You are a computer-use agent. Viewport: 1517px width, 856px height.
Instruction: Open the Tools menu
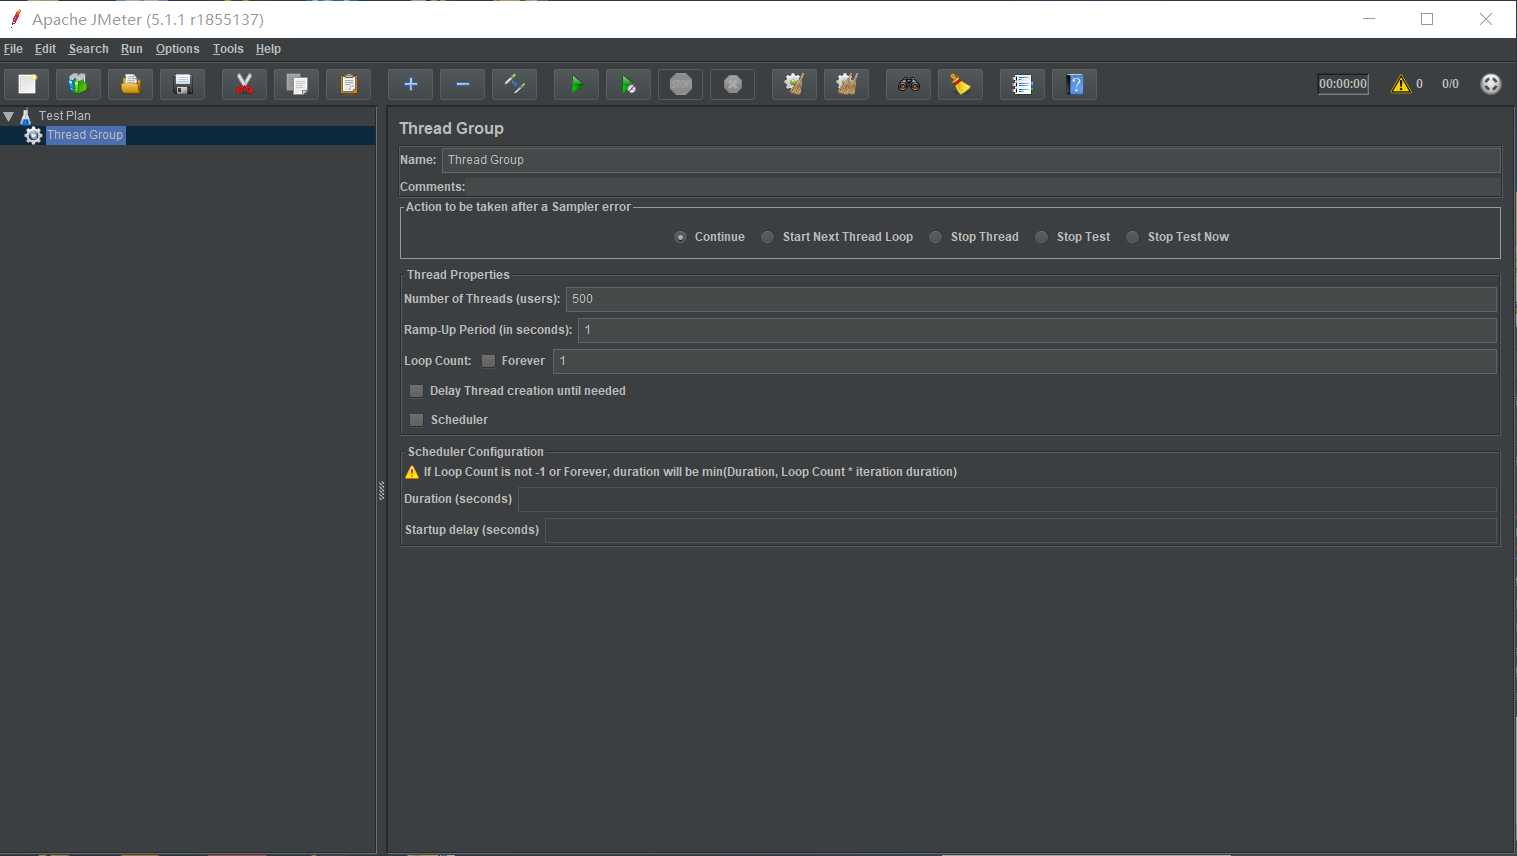pyautogui.click(x=228, y=49)
